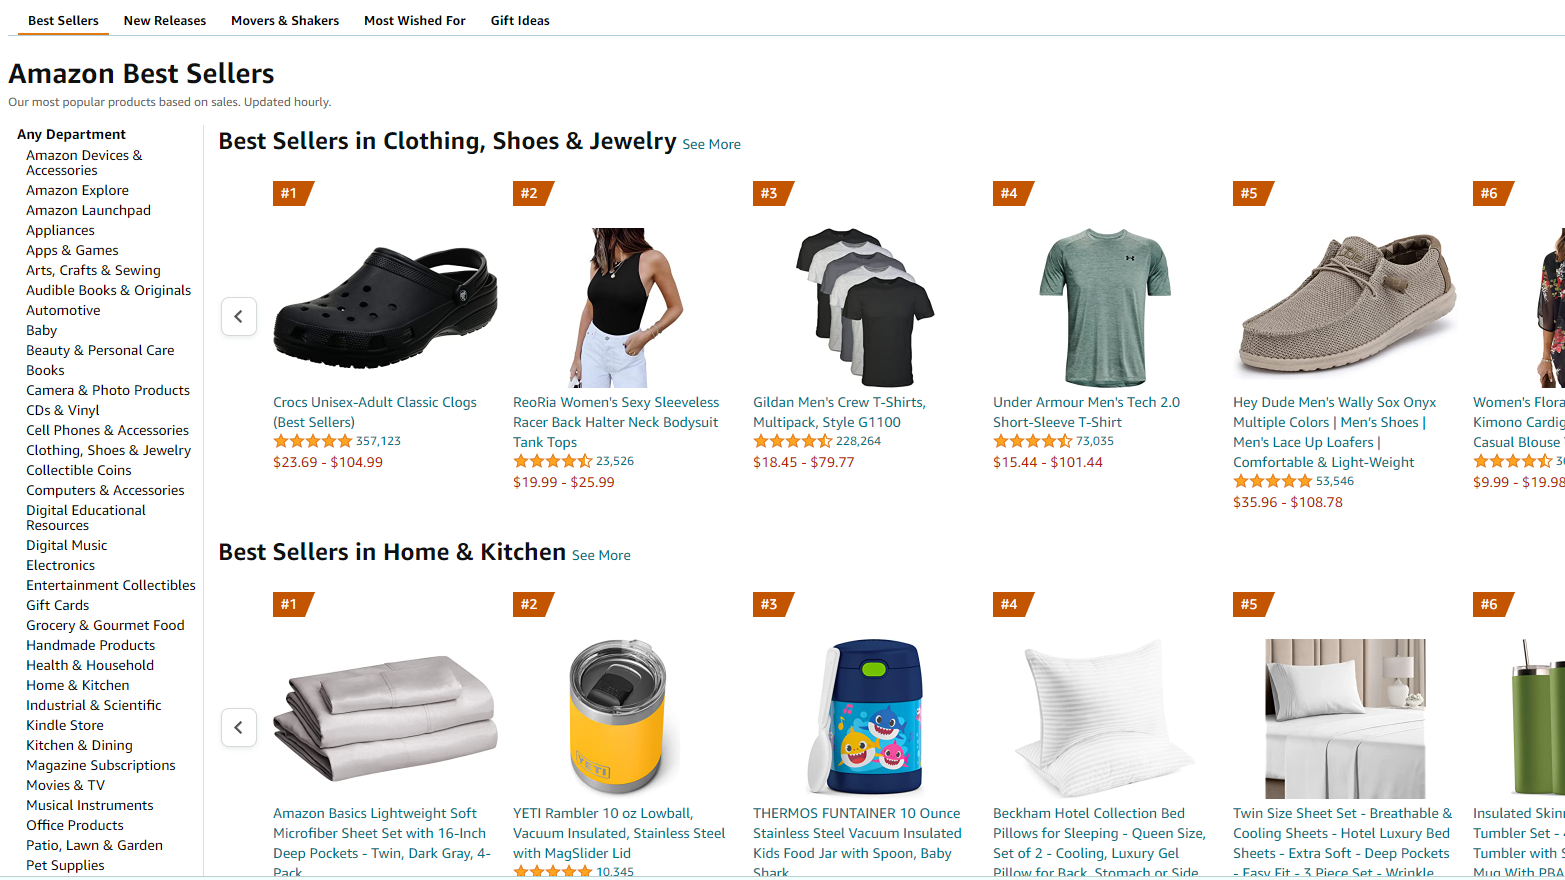Click the YETI Rambler tumbler image
This screenshot has width=1565, height=880.
pos(618,719)
